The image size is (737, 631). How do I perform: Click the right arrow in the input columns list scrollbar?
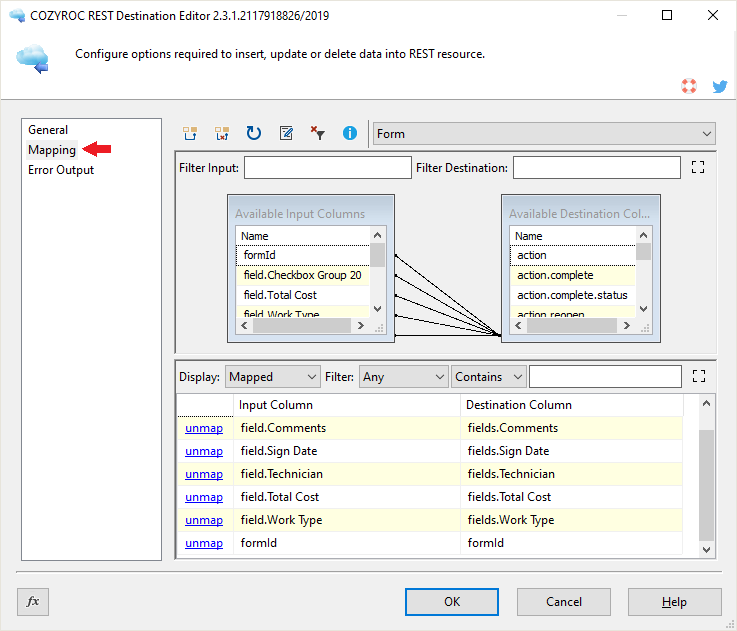(361, 325)
